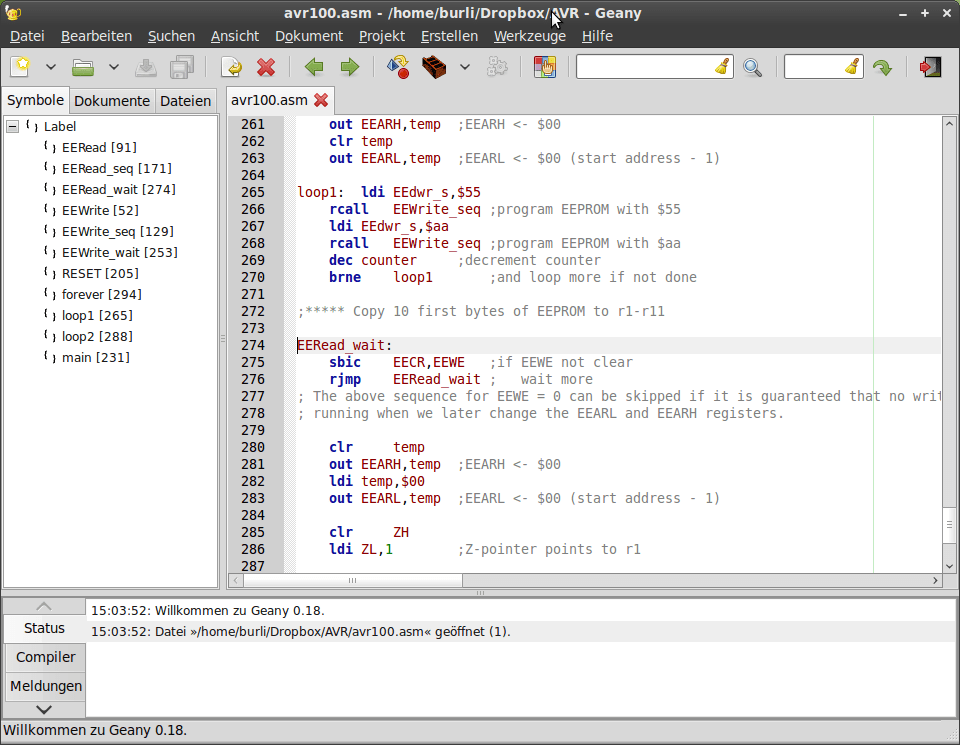This screenshot has height=745, width=960.
Task: Click the red X close document icon
Action: [265, 67]
